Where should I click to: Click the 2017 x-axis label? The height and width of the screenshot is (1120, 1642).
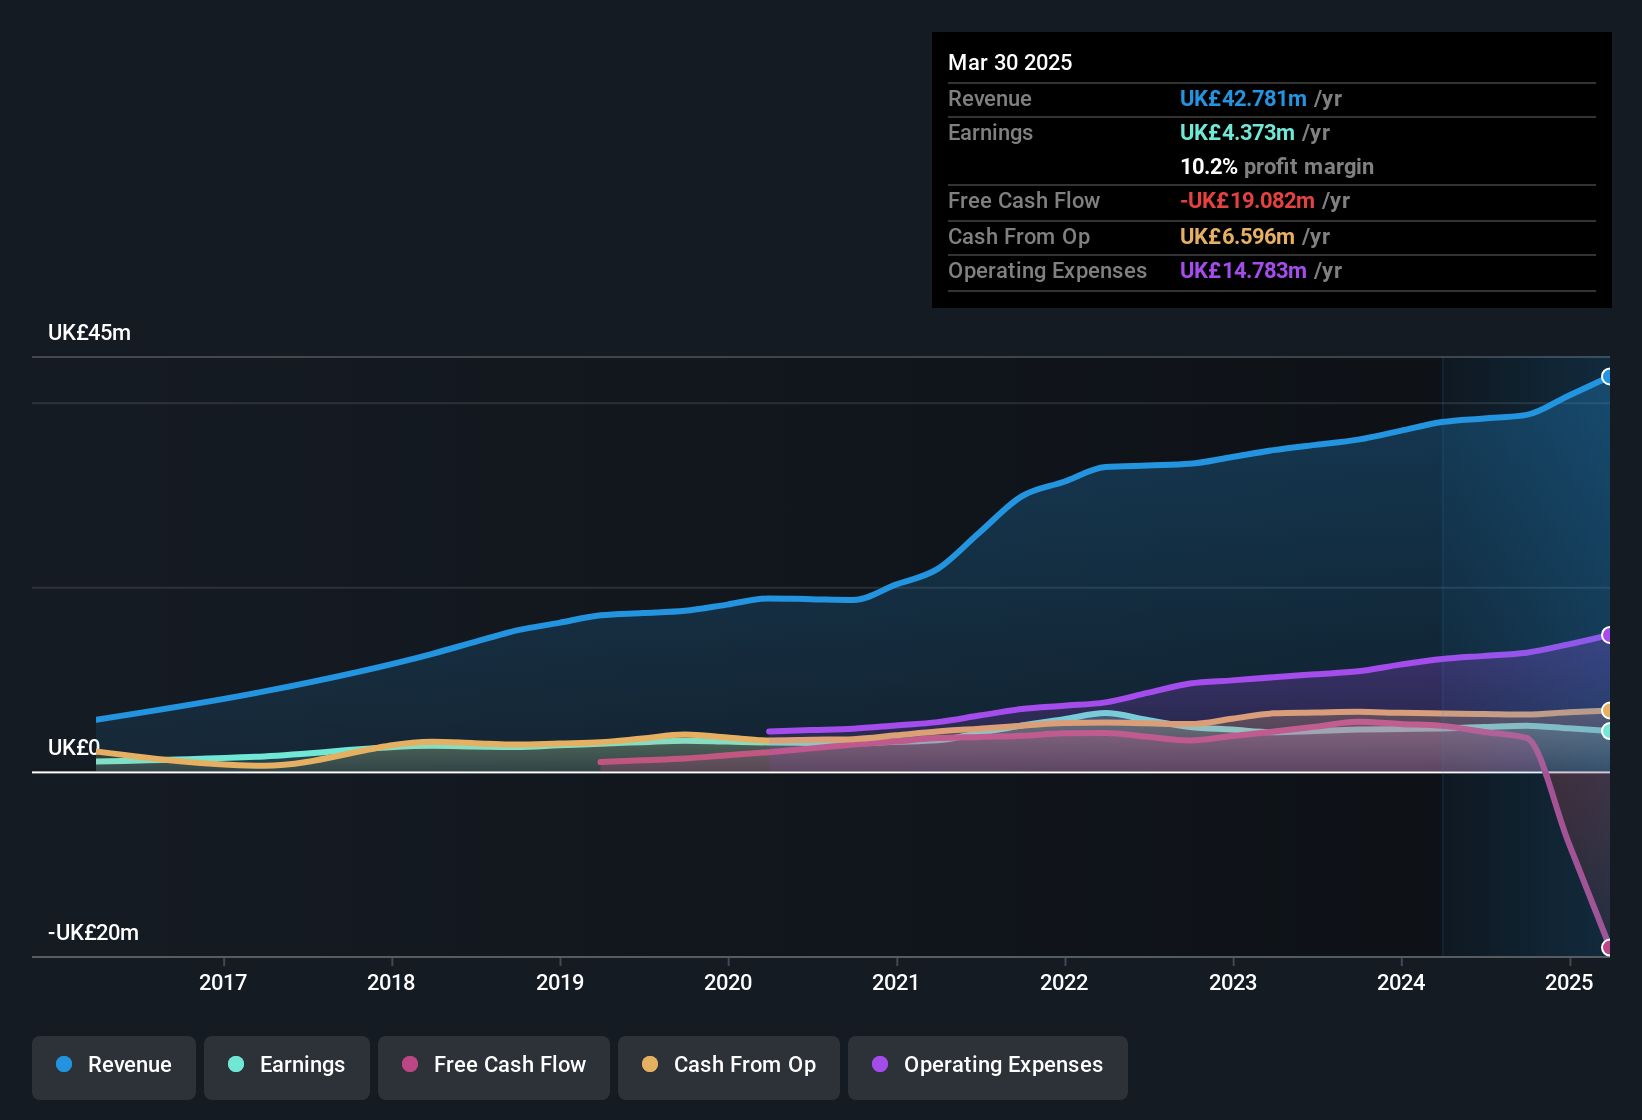(223, 982)
